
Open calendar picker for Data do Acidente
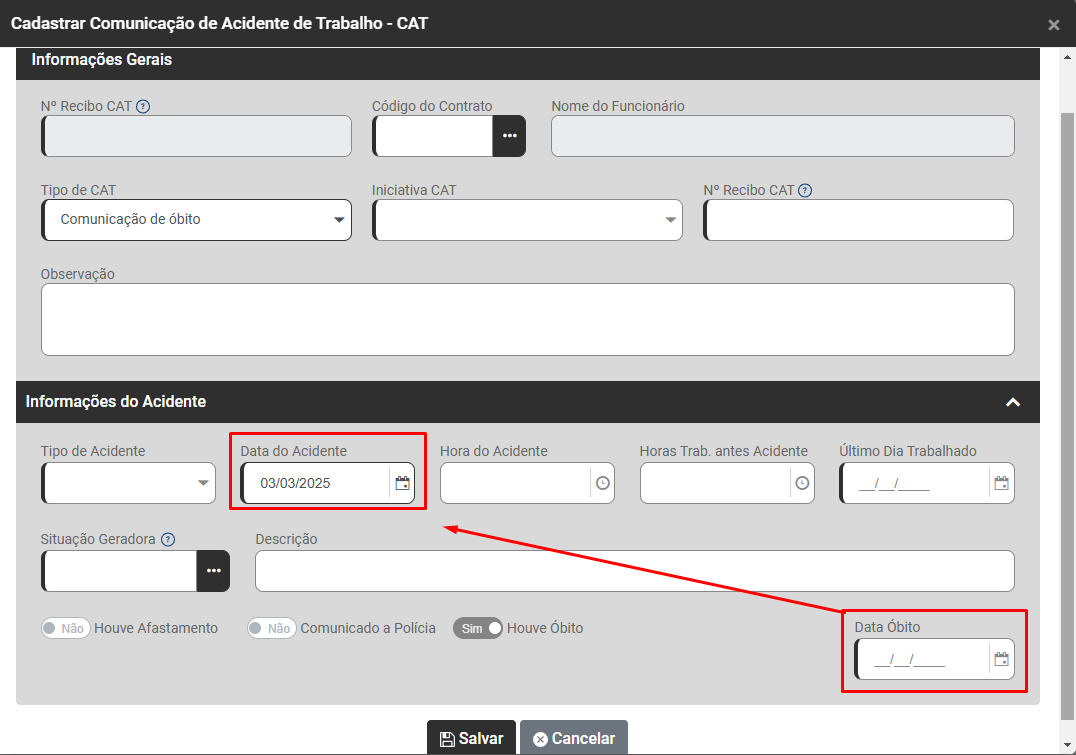point(402,483)
